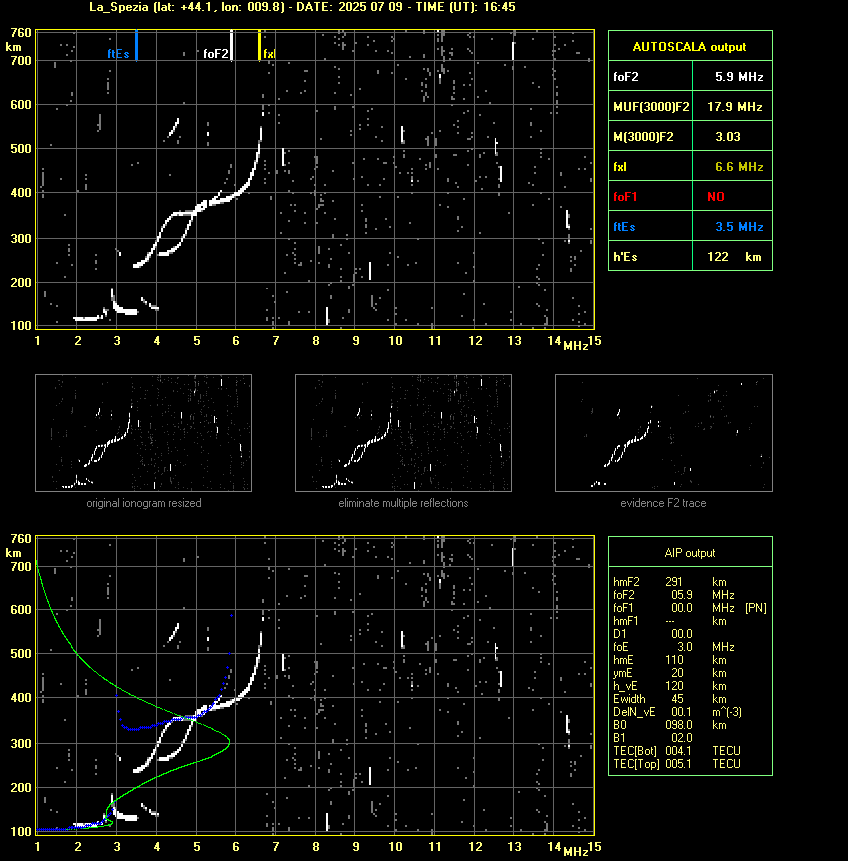Click the red foF1 label

pos(625,197)
